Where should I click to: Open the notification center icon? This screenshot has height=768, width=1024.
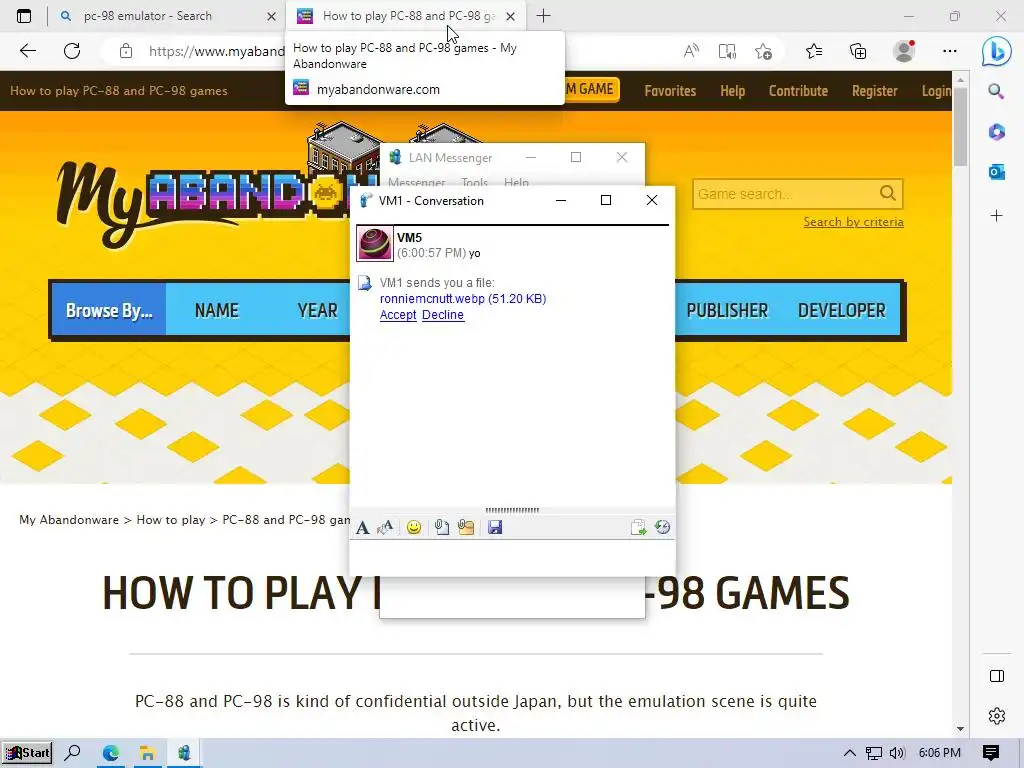pyautogui.click(x=991, y=753)
